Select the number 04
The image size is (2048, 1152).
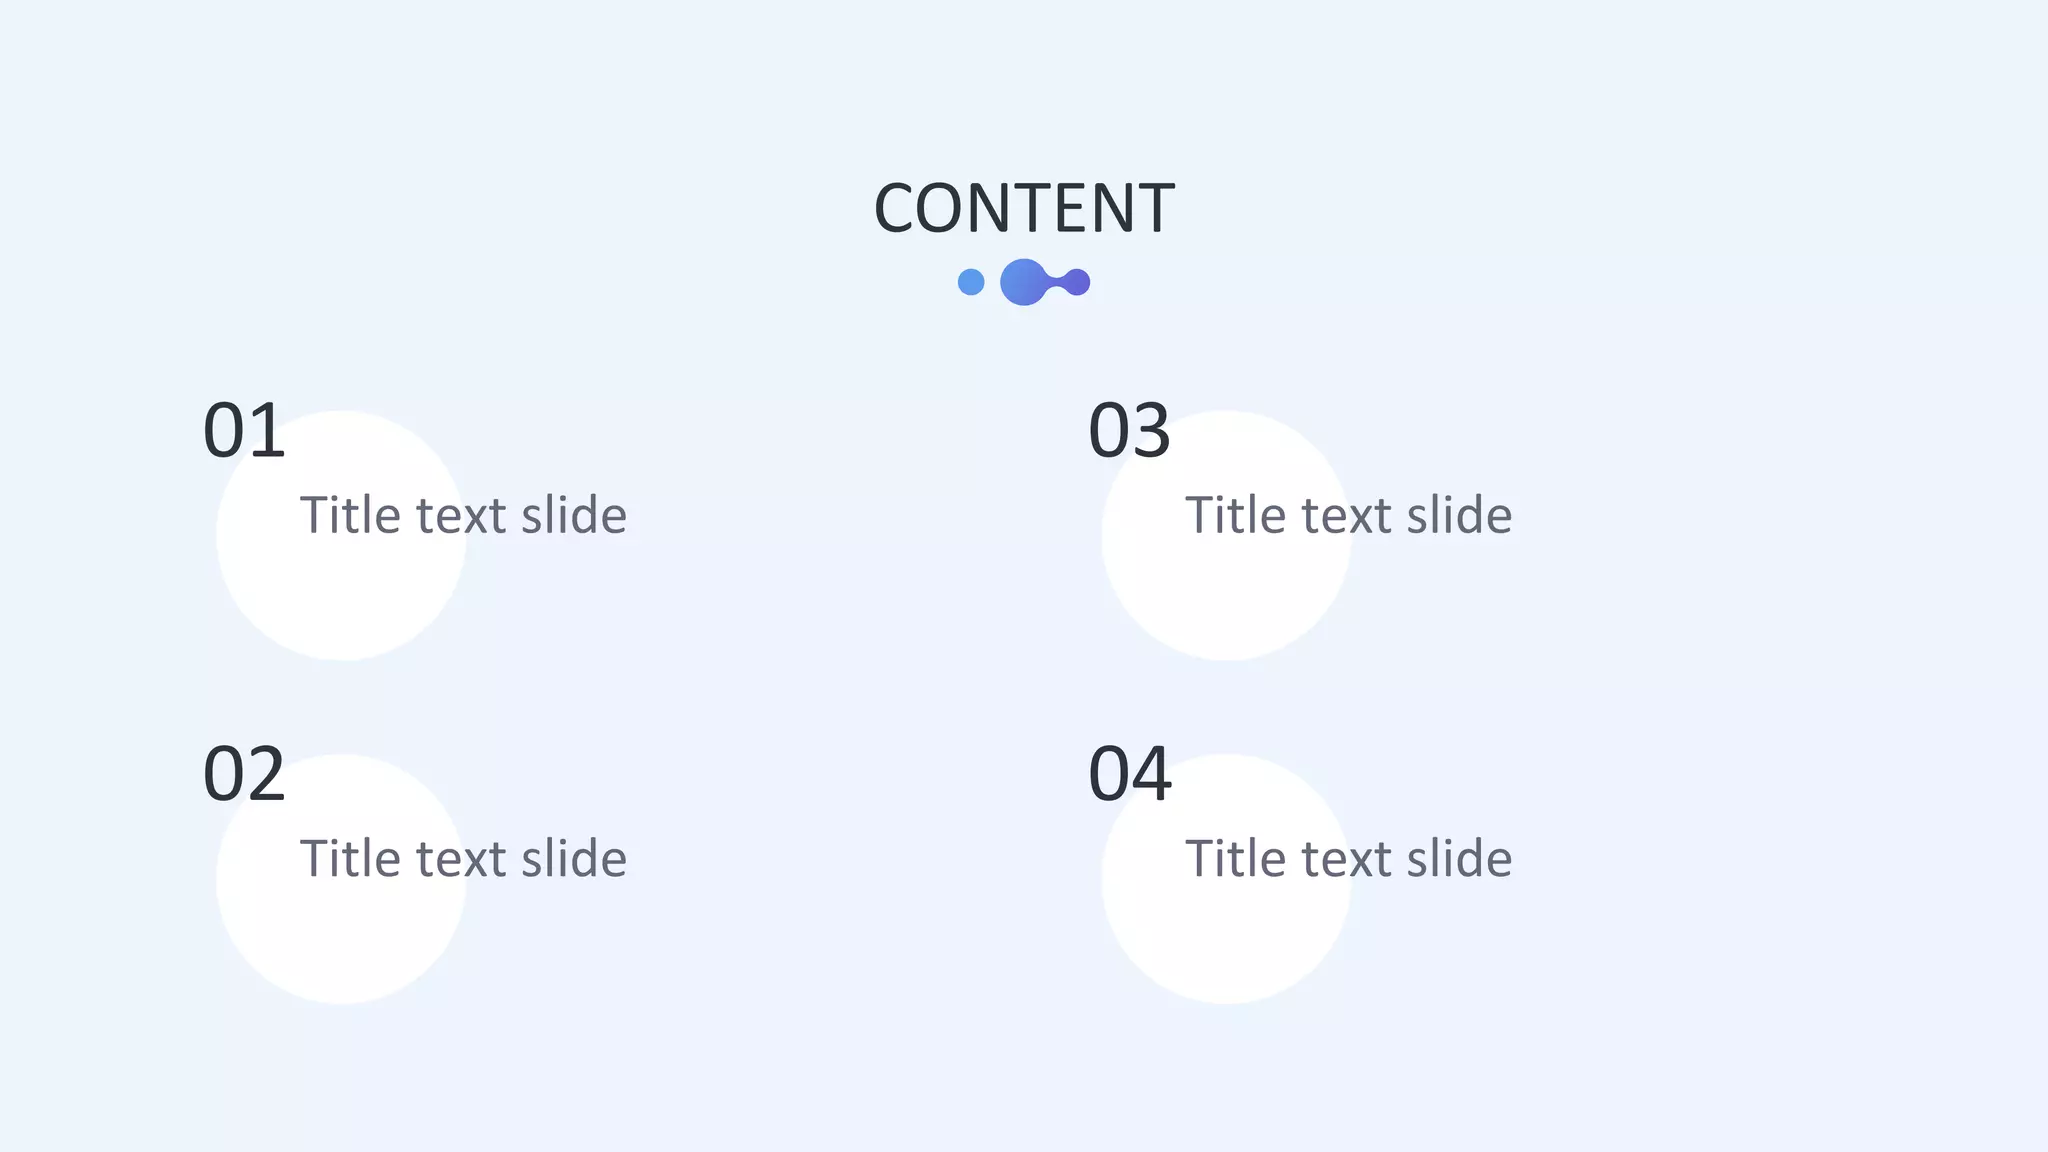click(x=1130, y=774)
